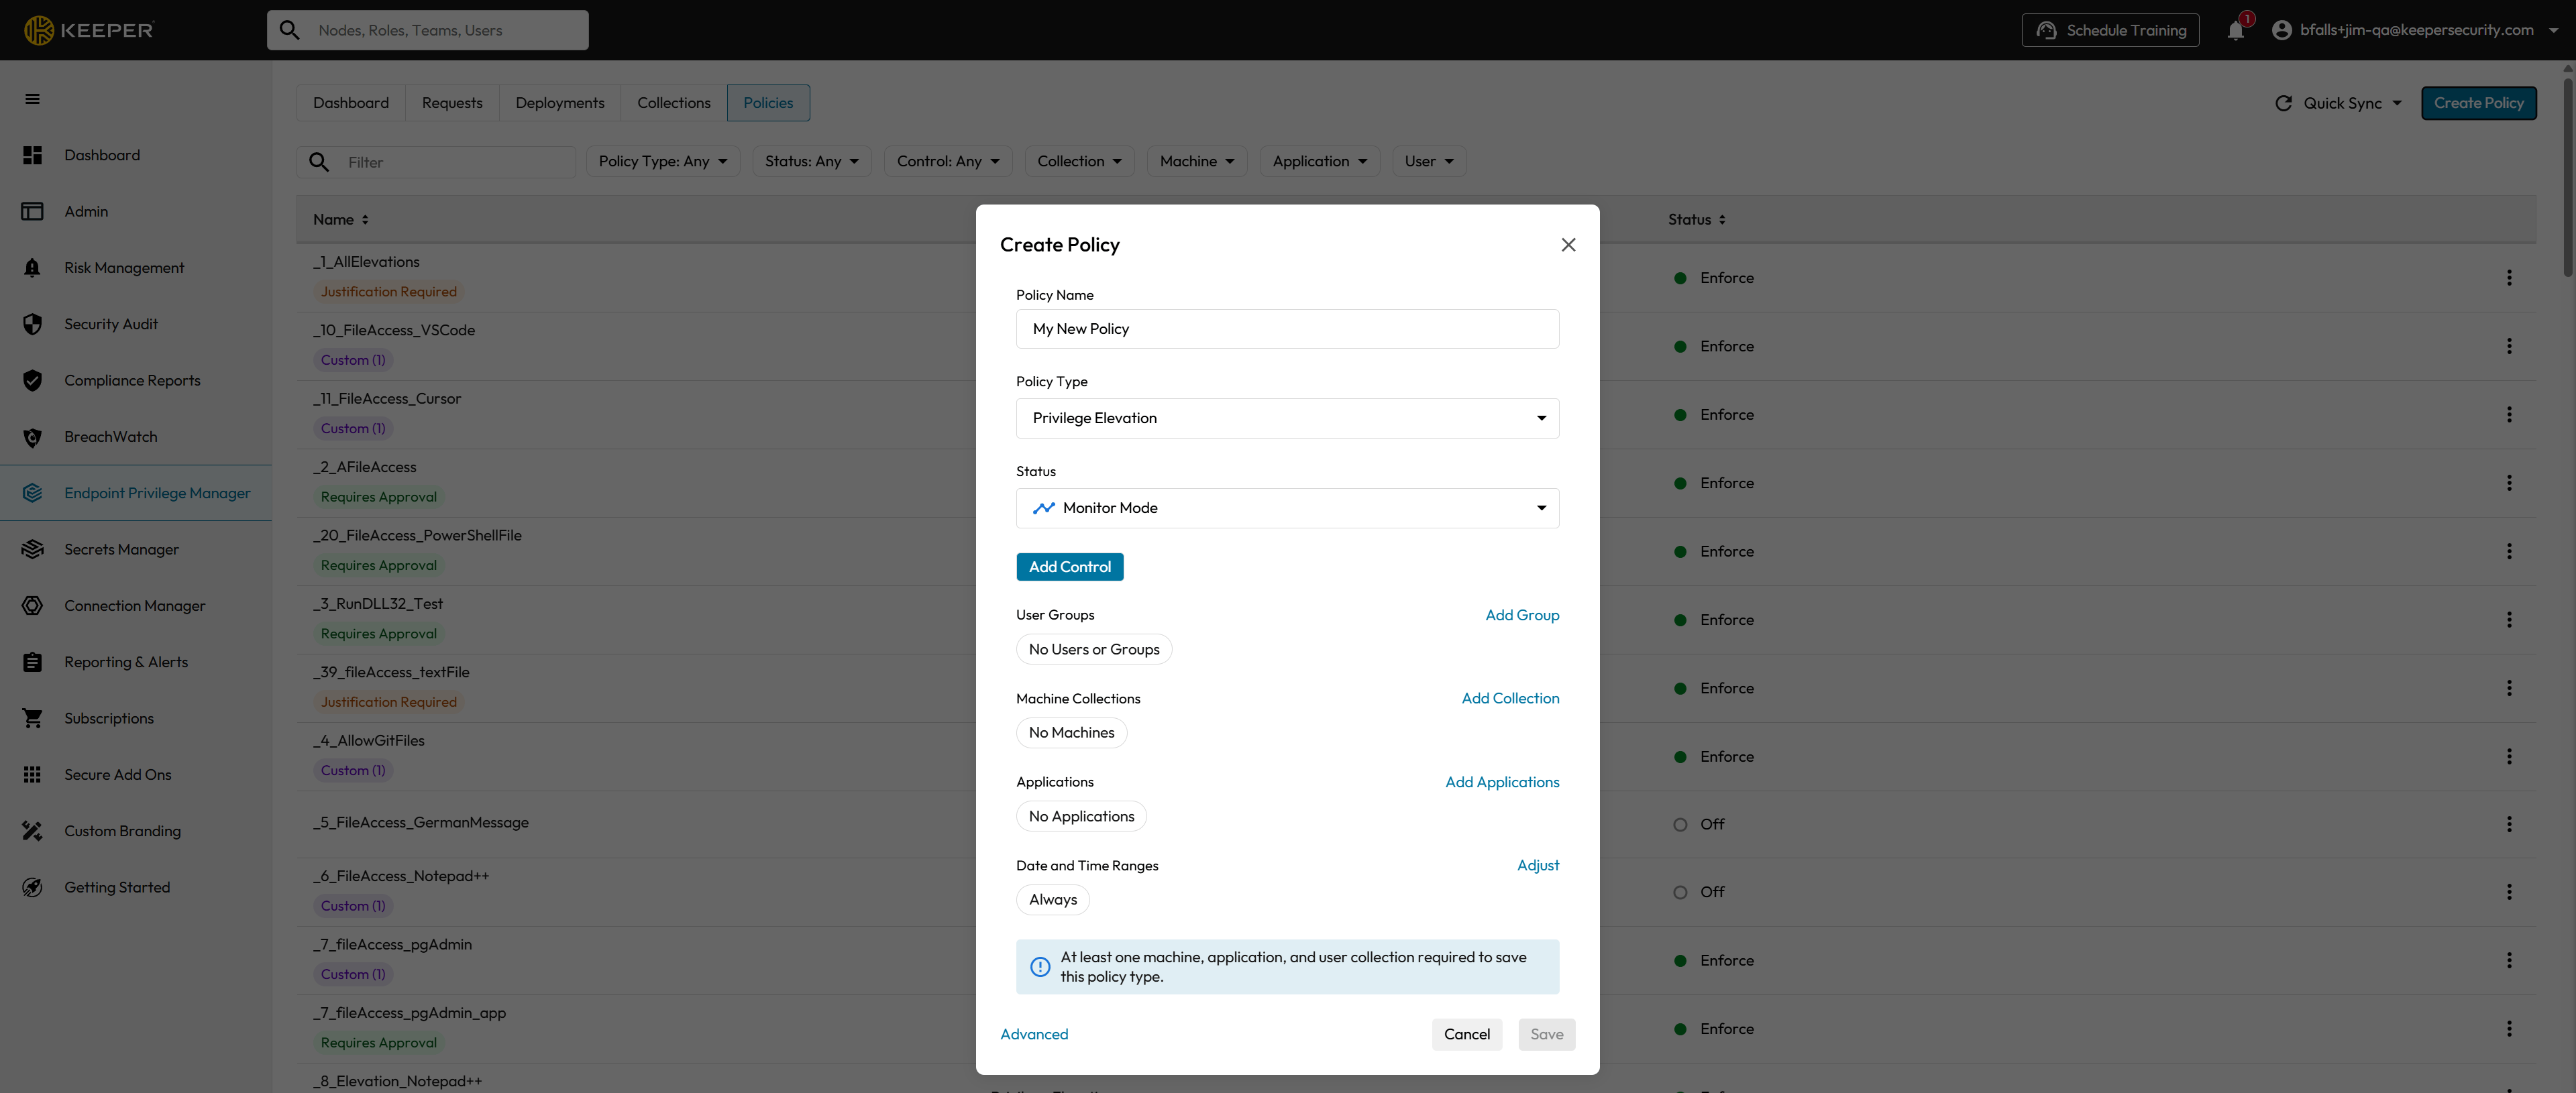The image size is (2576, 1093).
Task: Click the Quick Sync refresh icon
Action: pos(2283,103)
